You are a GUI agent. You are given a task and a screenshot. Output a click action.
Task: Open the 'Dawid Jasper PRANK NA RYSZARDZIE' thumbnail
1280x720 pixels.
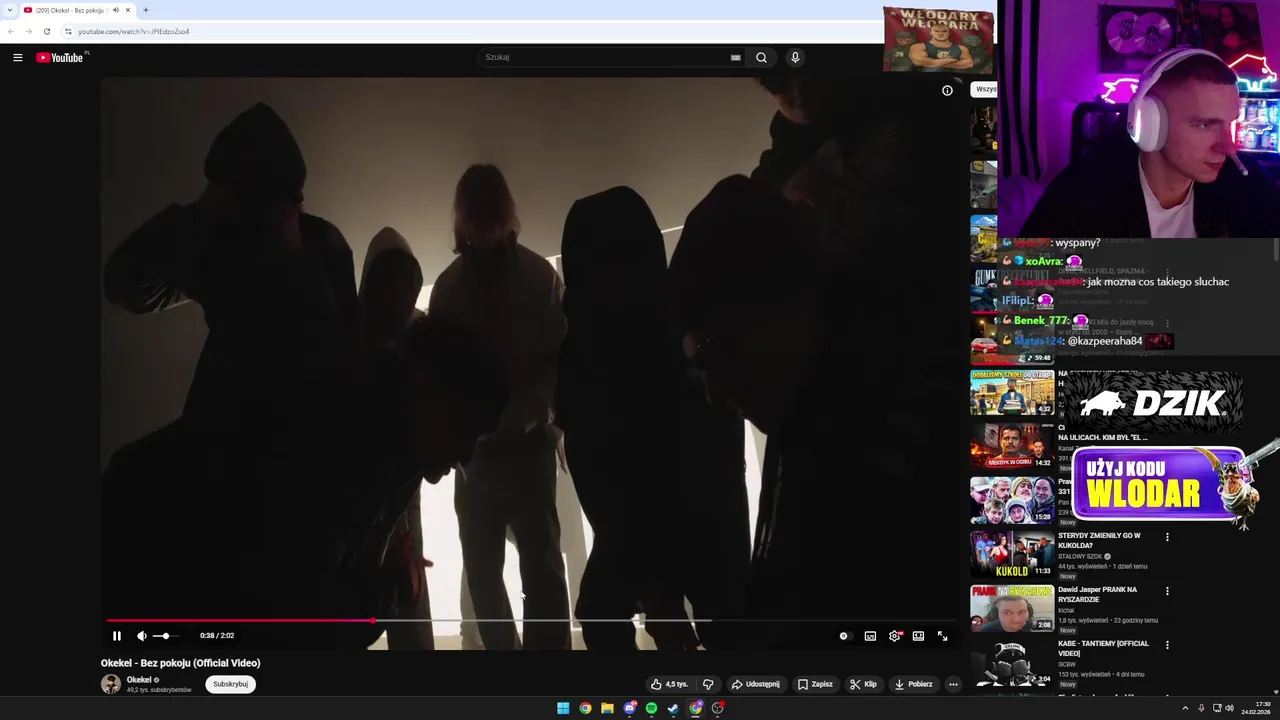click(1011, 608)
